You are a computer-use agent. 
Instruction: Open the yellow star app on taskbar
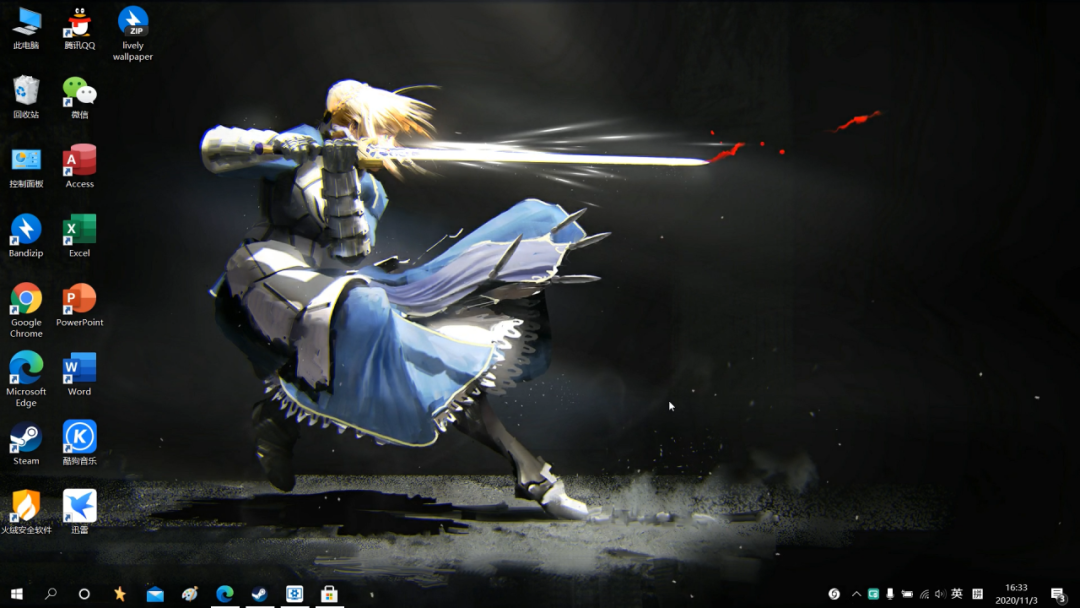pos(120,594)
